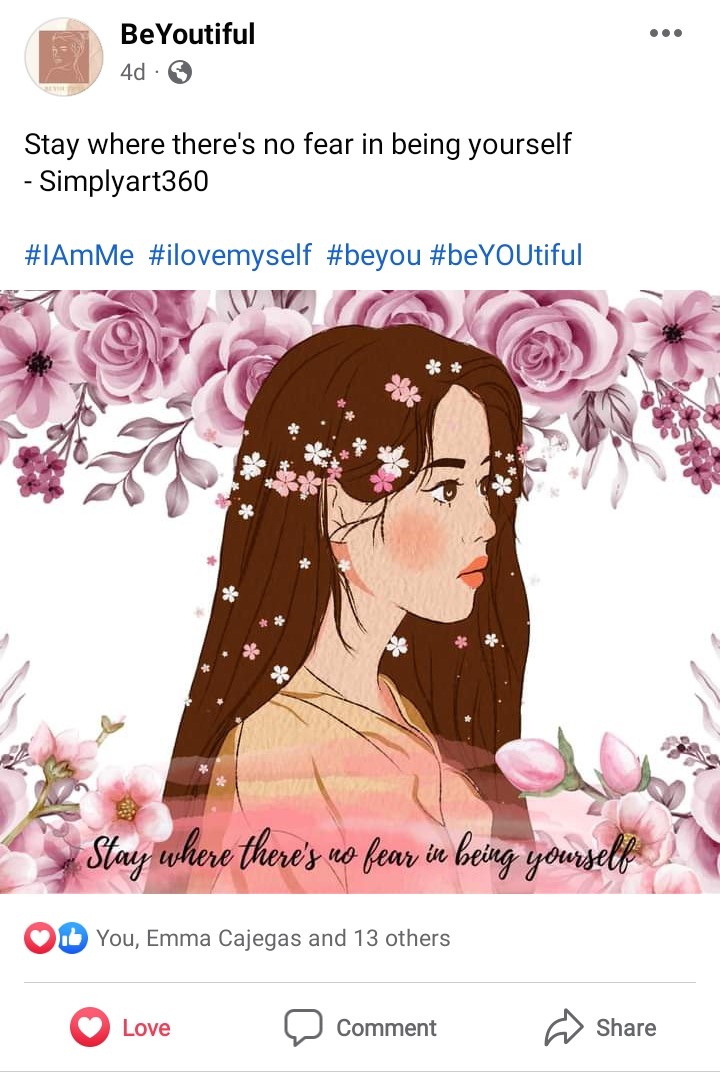Click the public globe audience icon
The image size is (720, 1072).
pyautogui.click(x=180, y=72)
